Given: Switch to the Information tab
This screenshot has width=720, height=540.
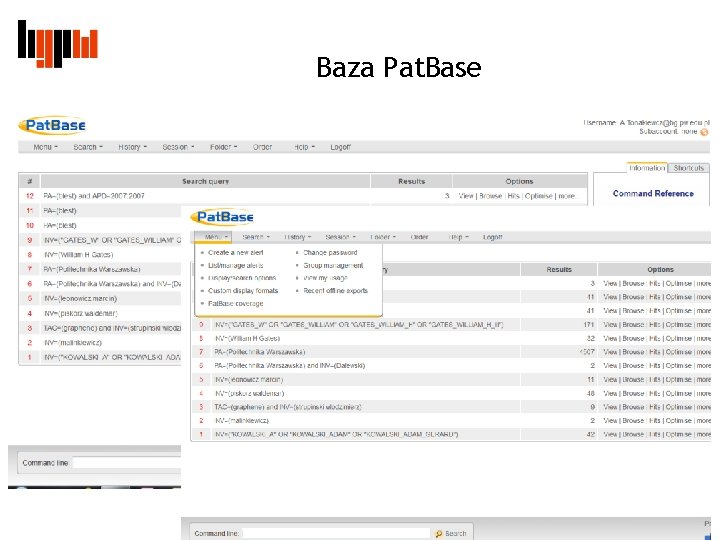Looking at the screenshot, I should tap(647, 168).
